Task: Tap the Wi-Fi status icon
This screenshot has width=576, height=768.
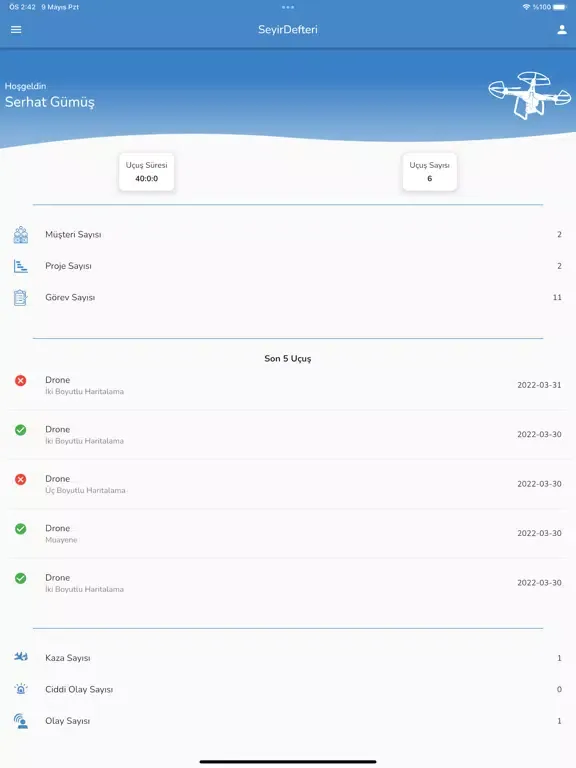Action: 527,7
